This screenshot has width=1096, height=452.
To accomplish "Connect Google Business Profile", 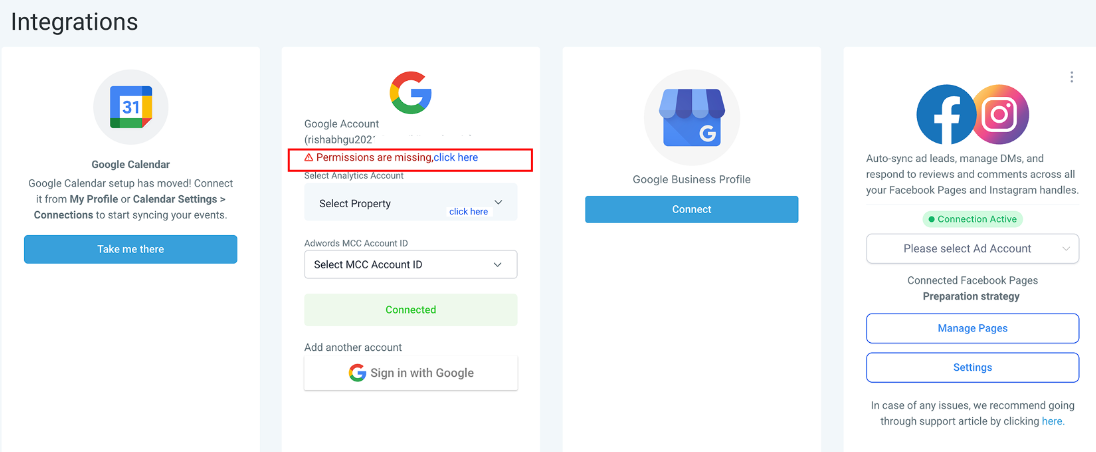I will pos(691,209).
